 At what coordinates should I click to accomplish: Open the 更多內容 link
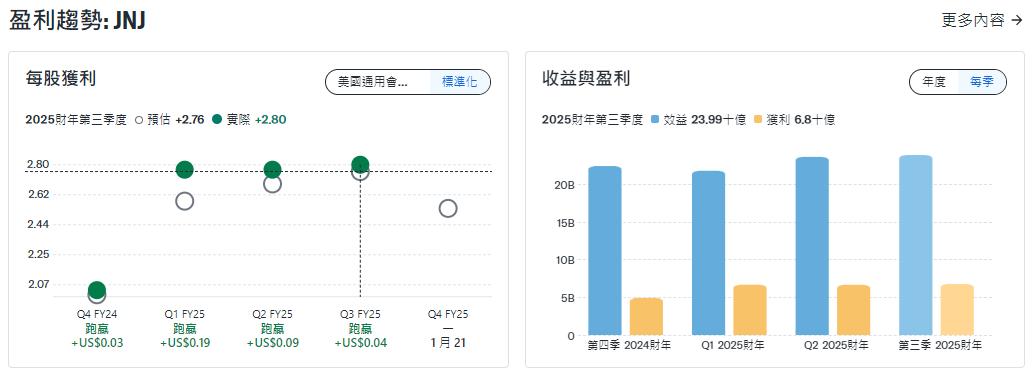coord(982,20)
